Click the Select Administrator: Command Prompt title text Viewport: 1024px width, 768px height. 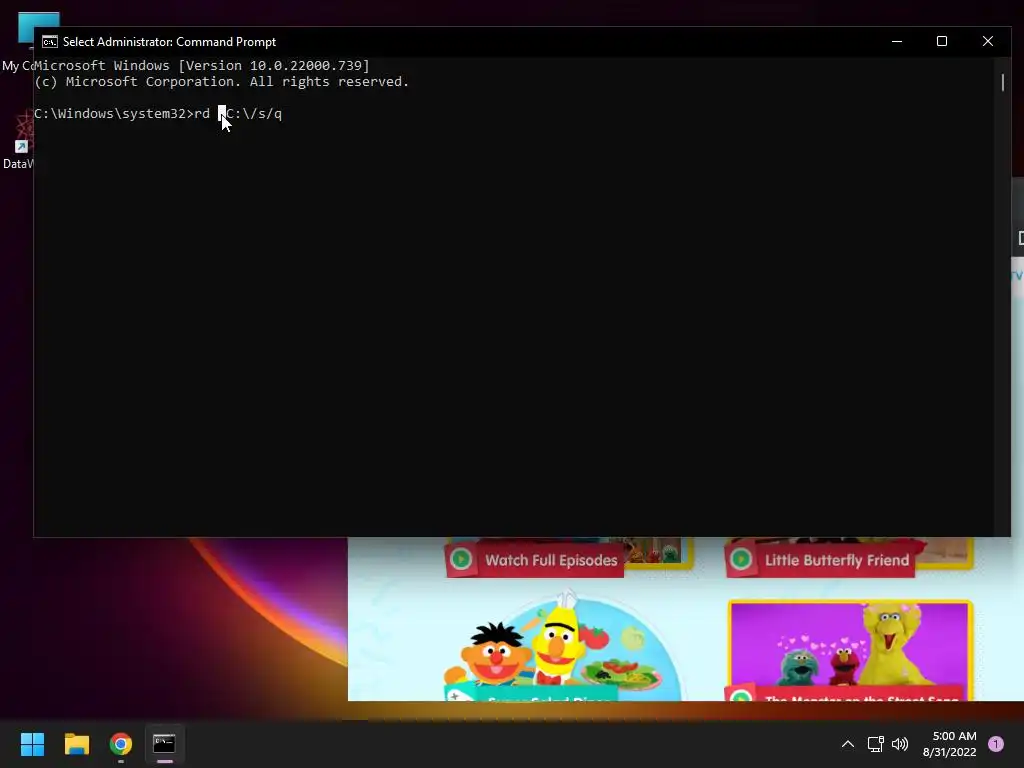pos(169,42)
